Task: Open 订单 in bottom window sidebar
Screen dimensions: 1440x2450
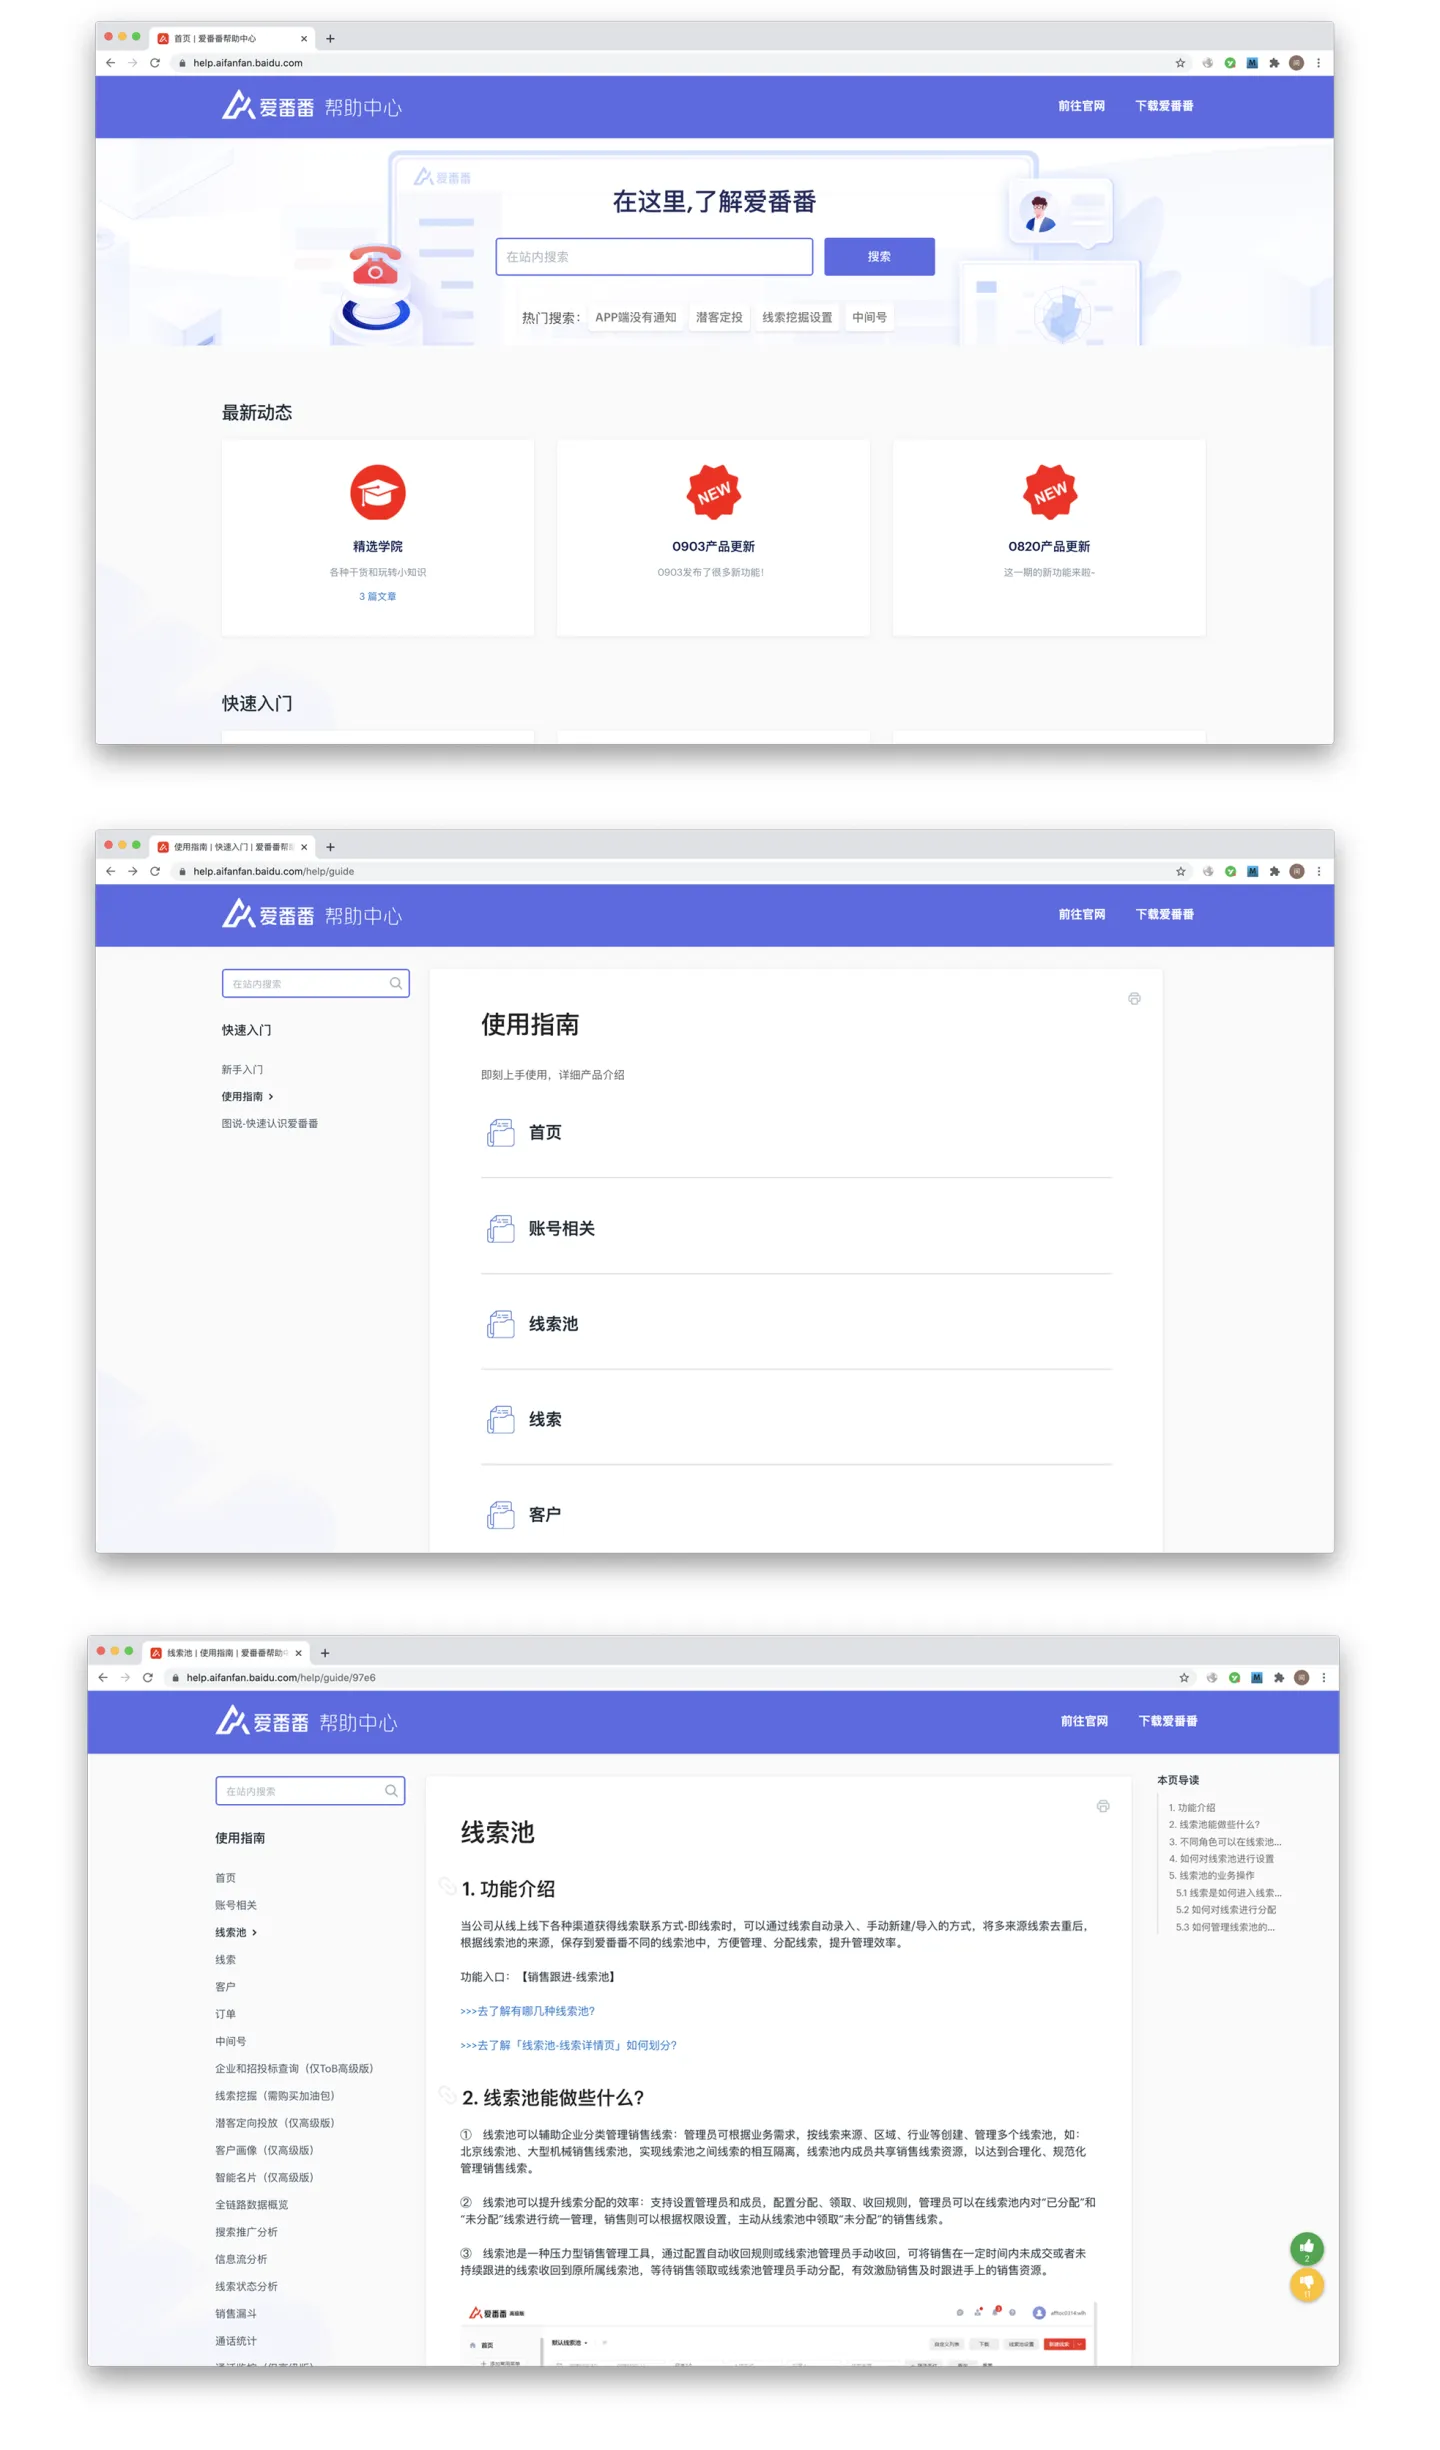Action: click(226, 2015)
